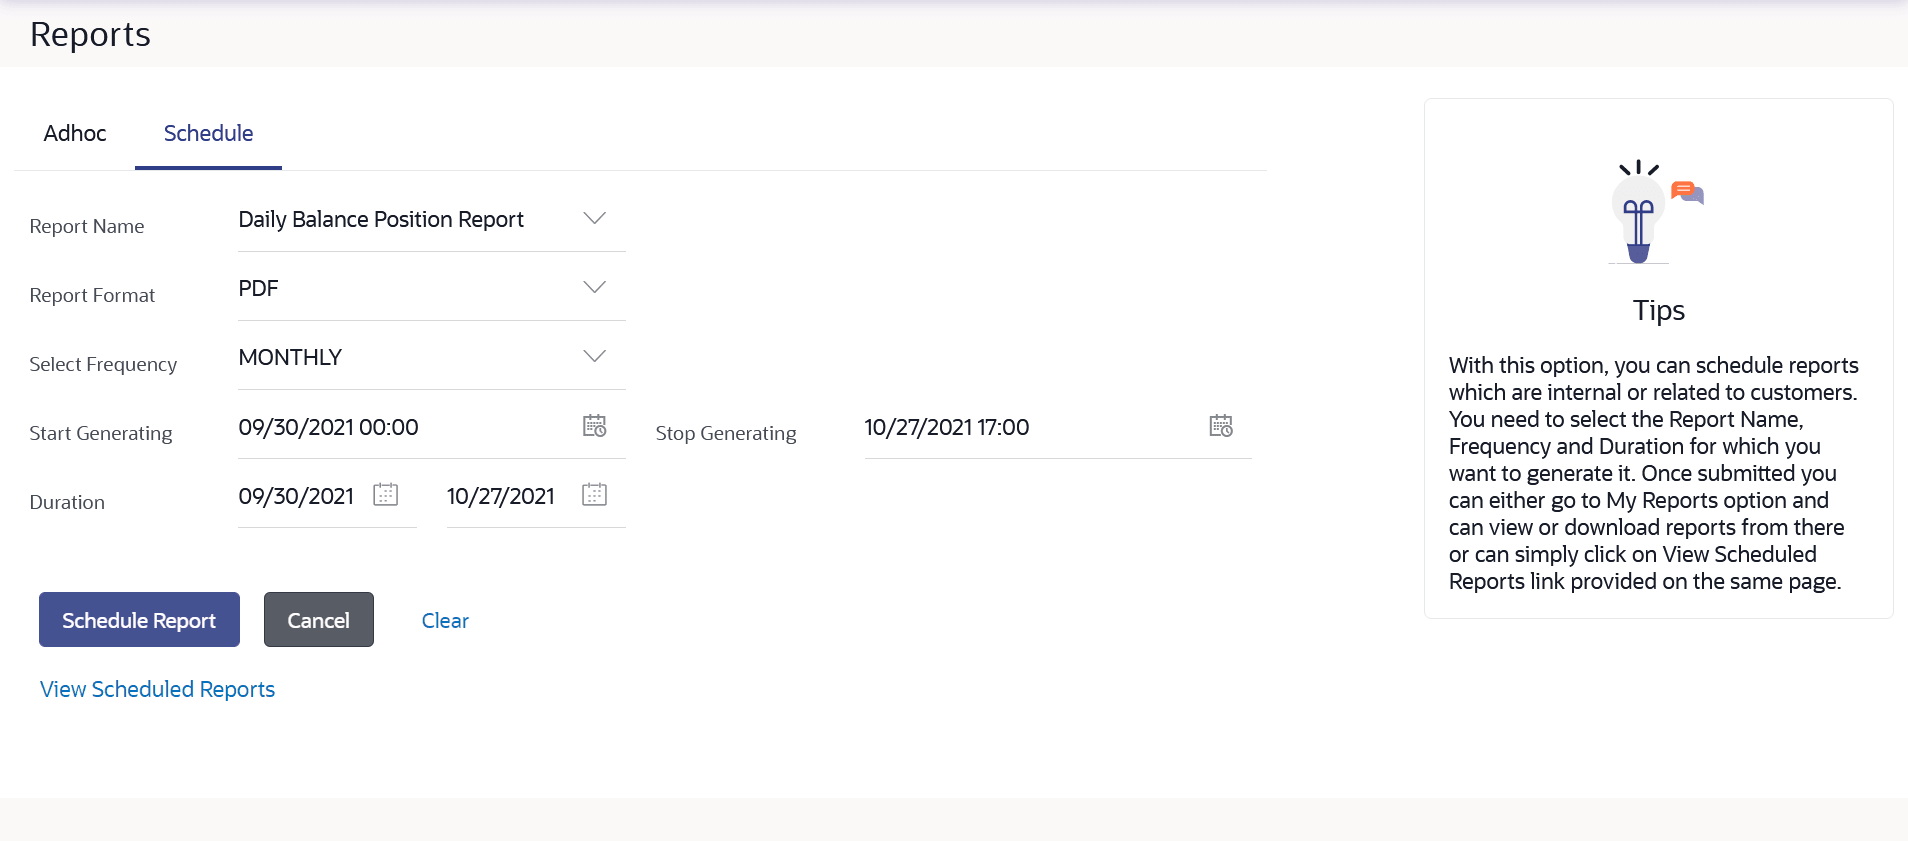Open Duration start date calendar icon
Screen dimensions: 1908x841
click(x=385, y=495)
